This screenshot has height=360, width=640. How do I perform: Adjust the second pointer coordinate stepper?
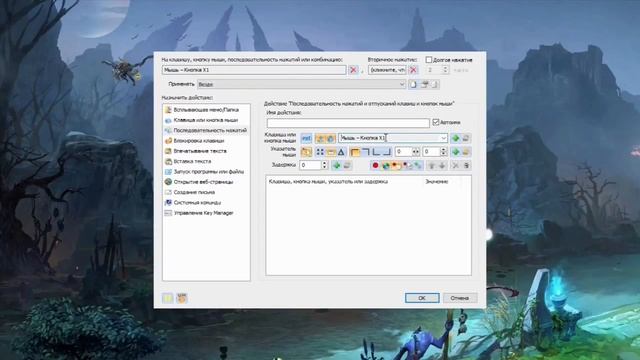444,152
